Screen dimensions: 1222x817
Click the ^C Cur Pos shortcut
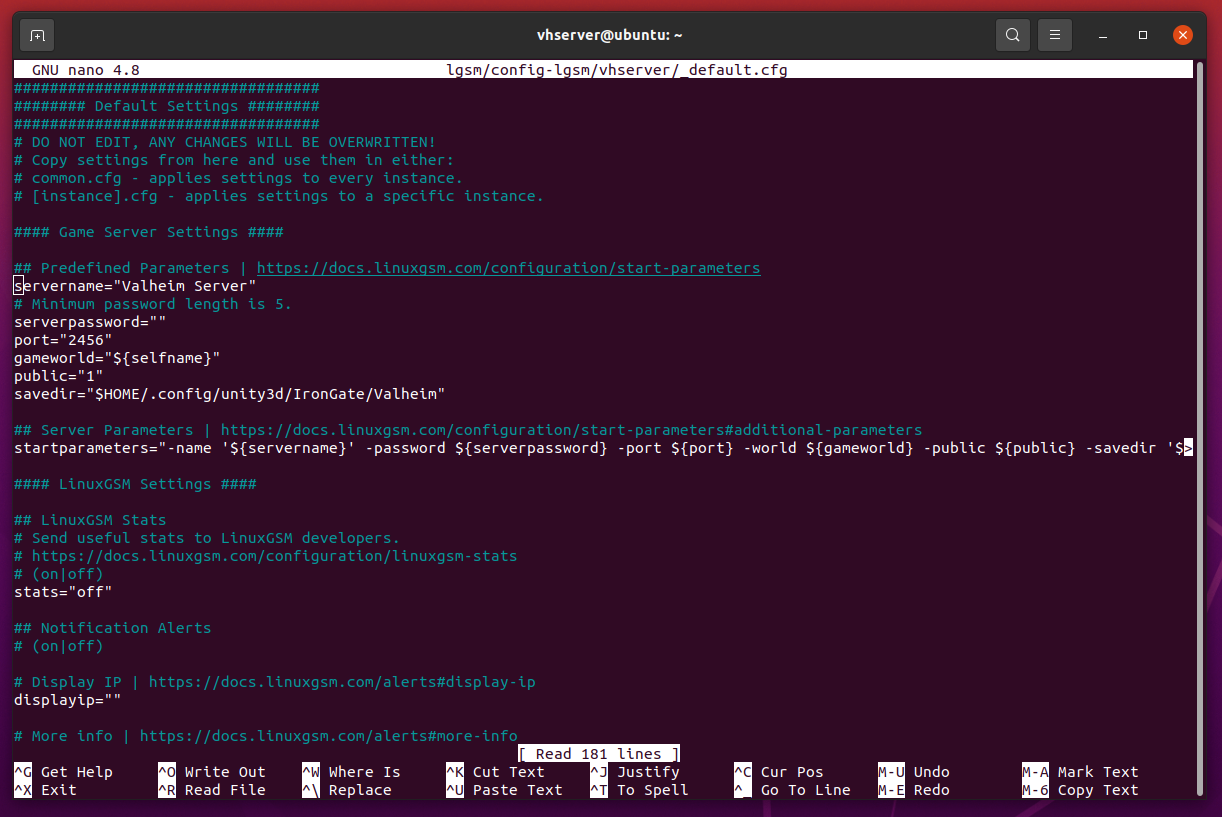(779, 772)
